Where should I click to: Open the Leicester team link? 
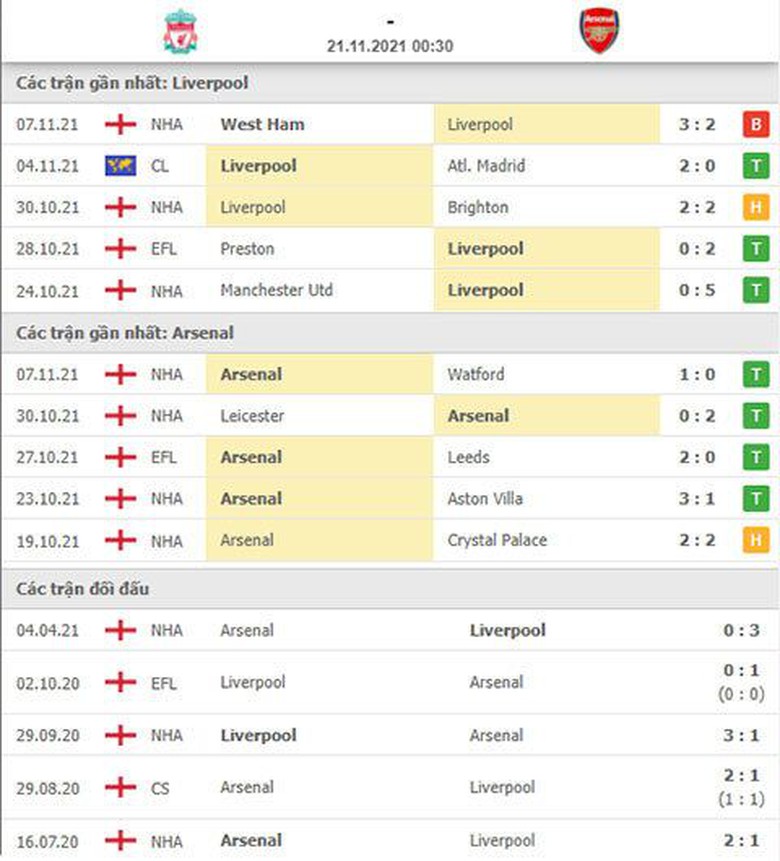[252, 416]
